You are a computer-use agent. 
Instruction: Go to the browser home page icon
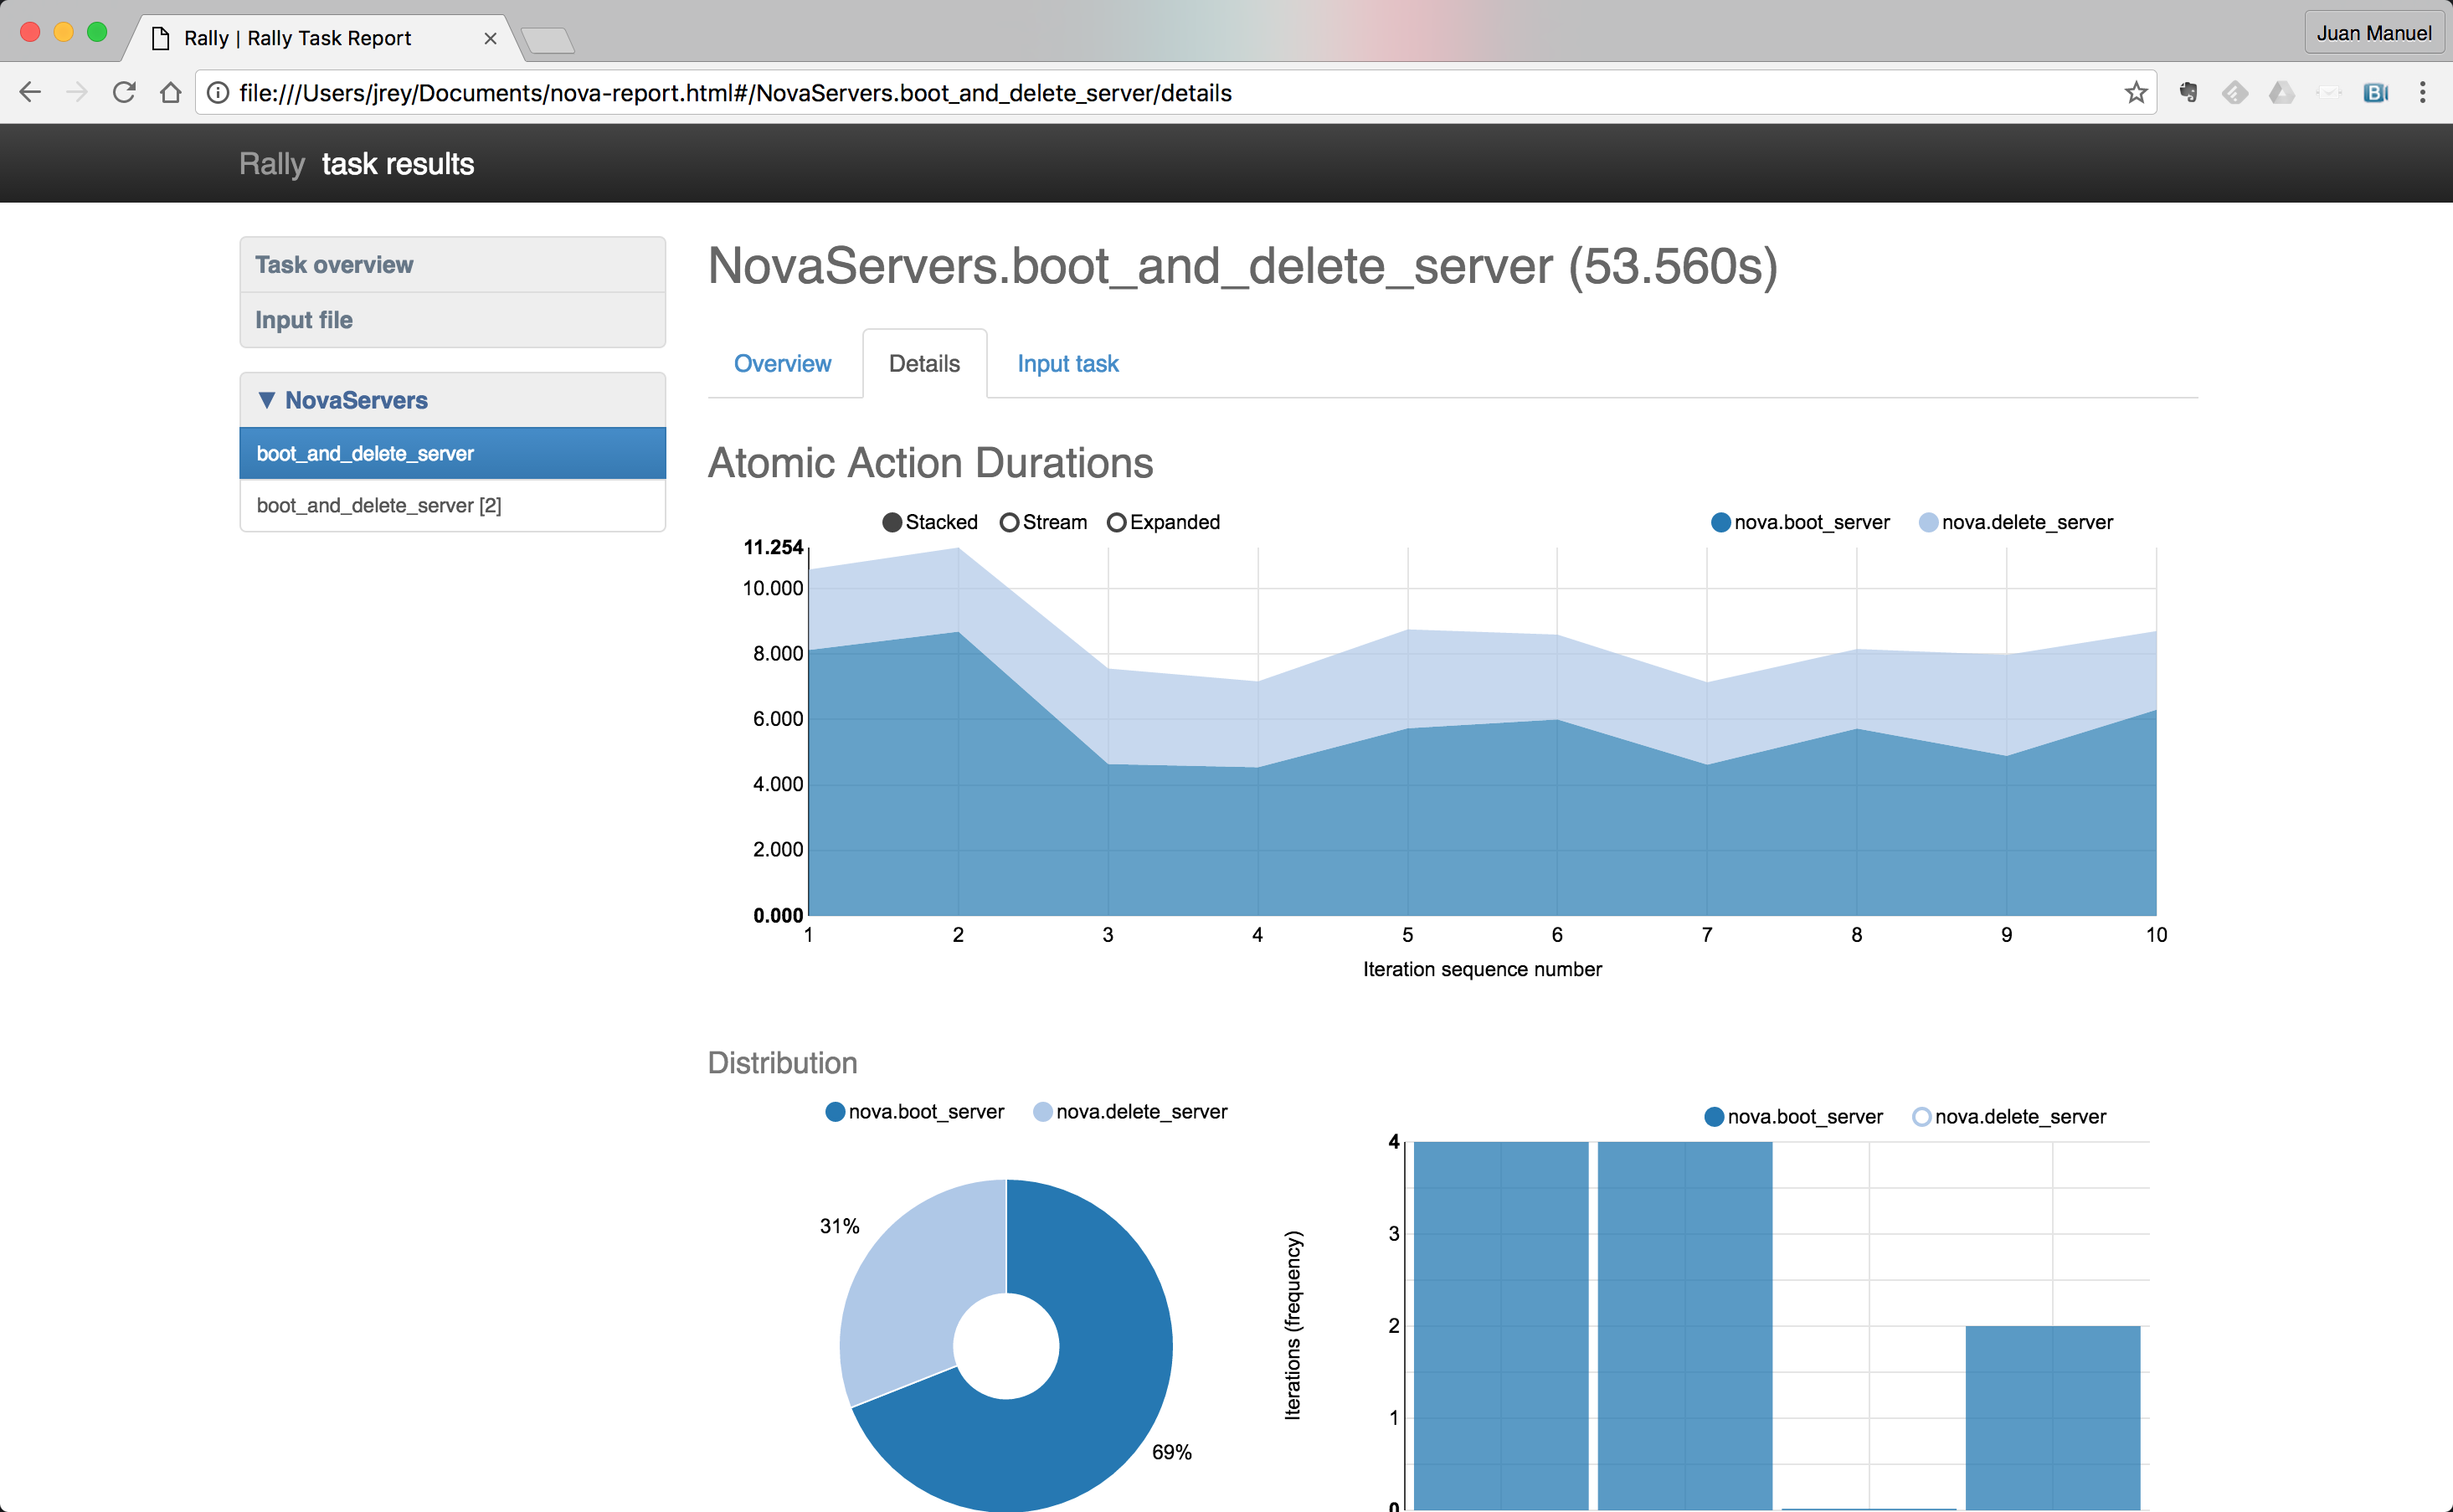pyautogui.click(x=171, y=93)
